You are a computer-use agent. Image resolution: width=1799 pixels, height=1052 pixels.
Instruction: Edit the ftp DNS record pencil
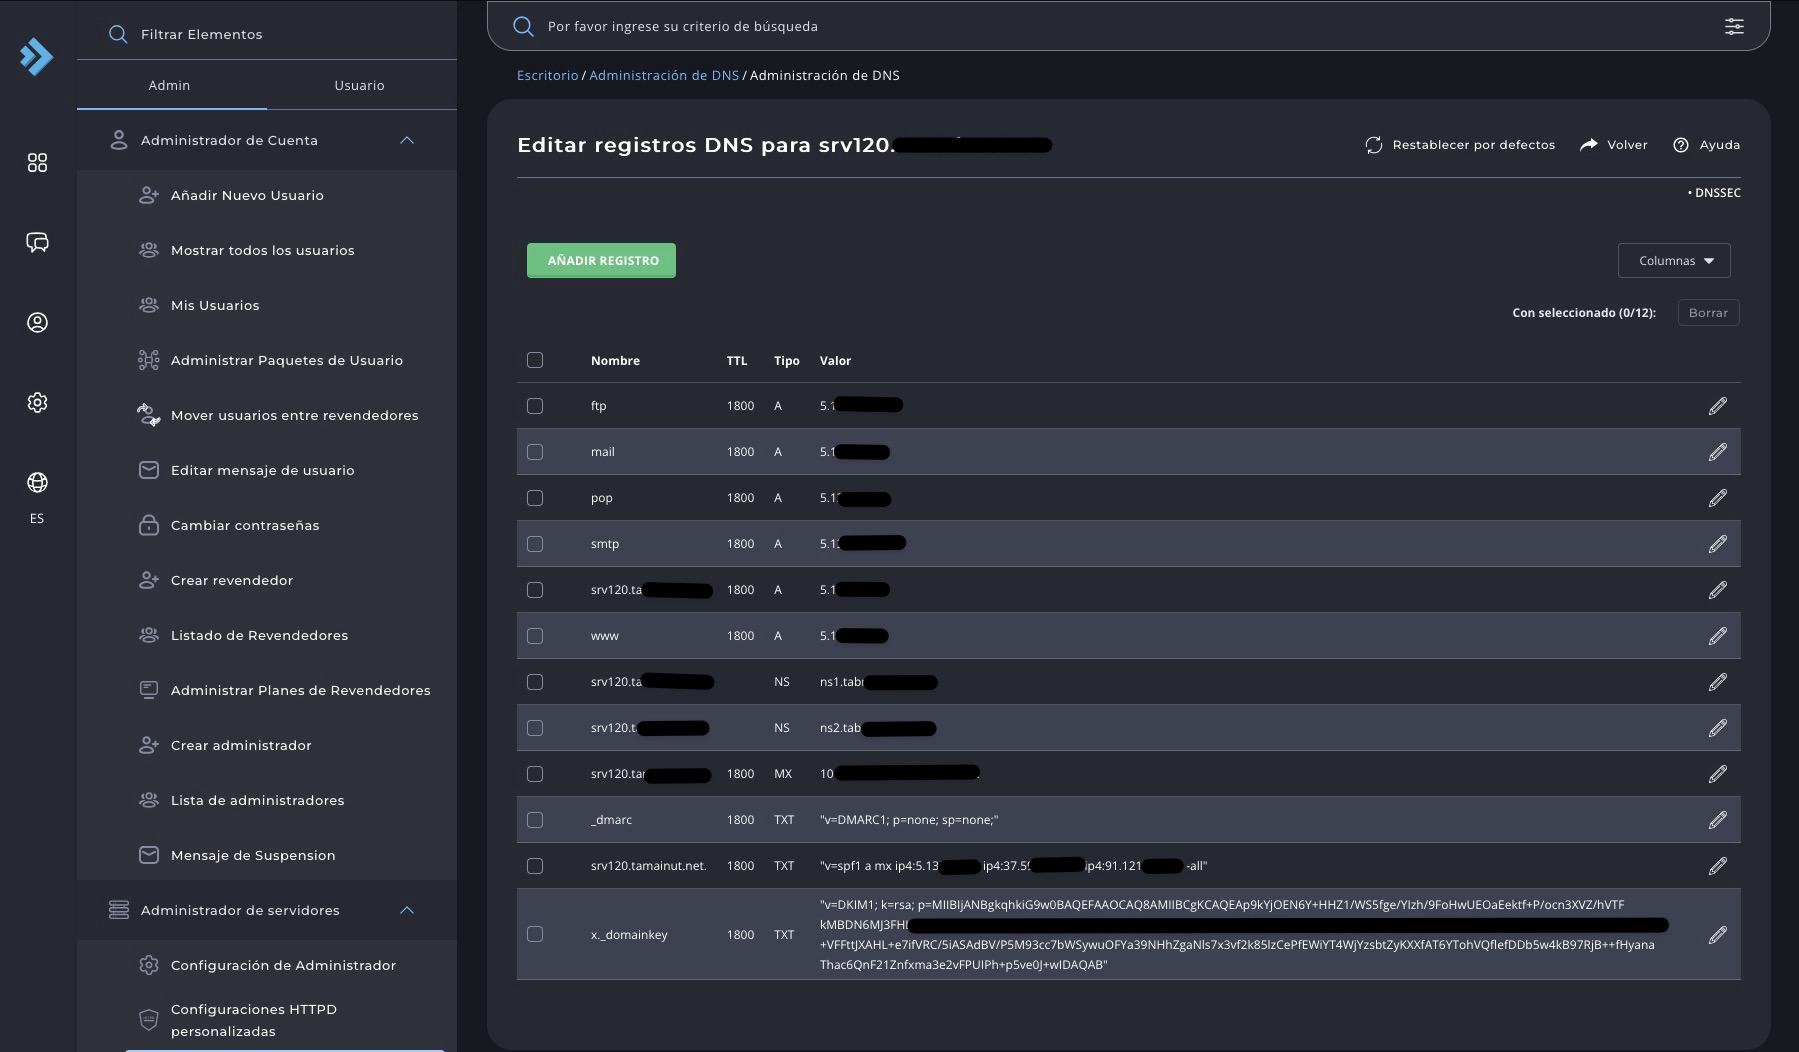pos(1717,406)
